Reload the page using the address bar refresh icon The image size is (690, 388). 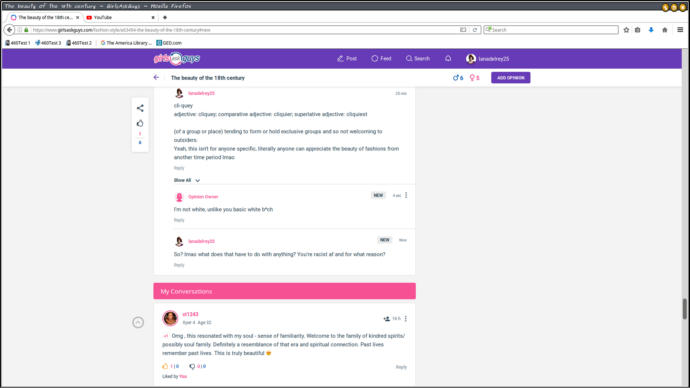click(x=475, y=30)
